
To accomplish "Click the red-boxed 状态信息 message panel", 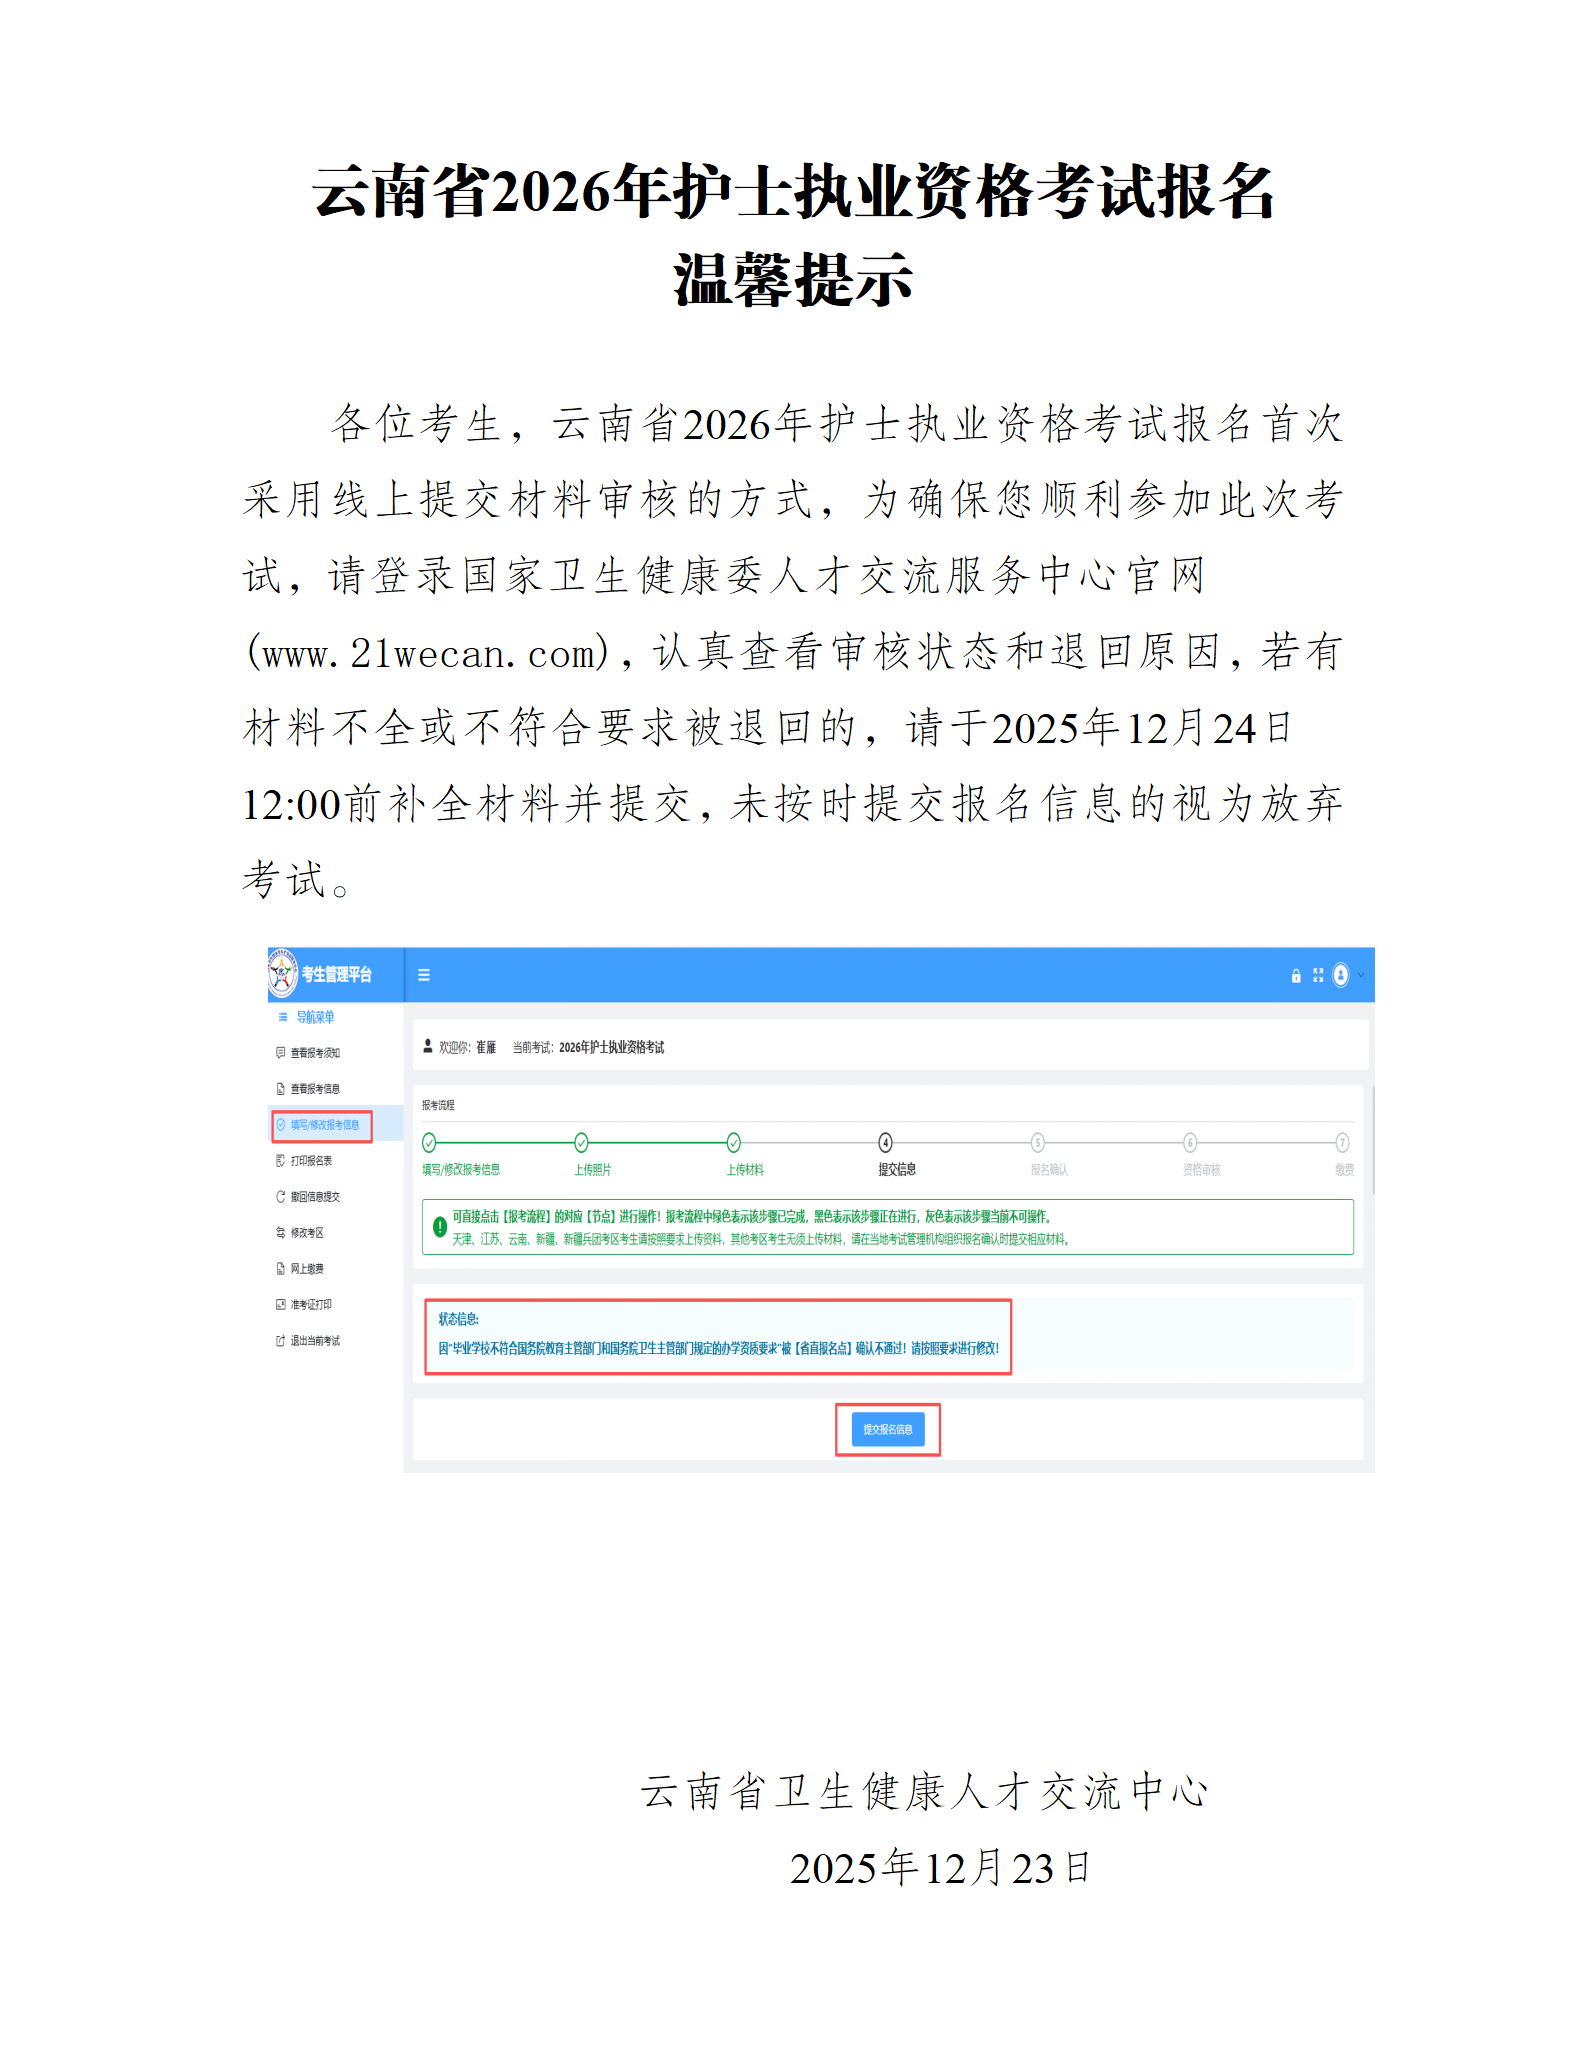I will point(718,1337).
